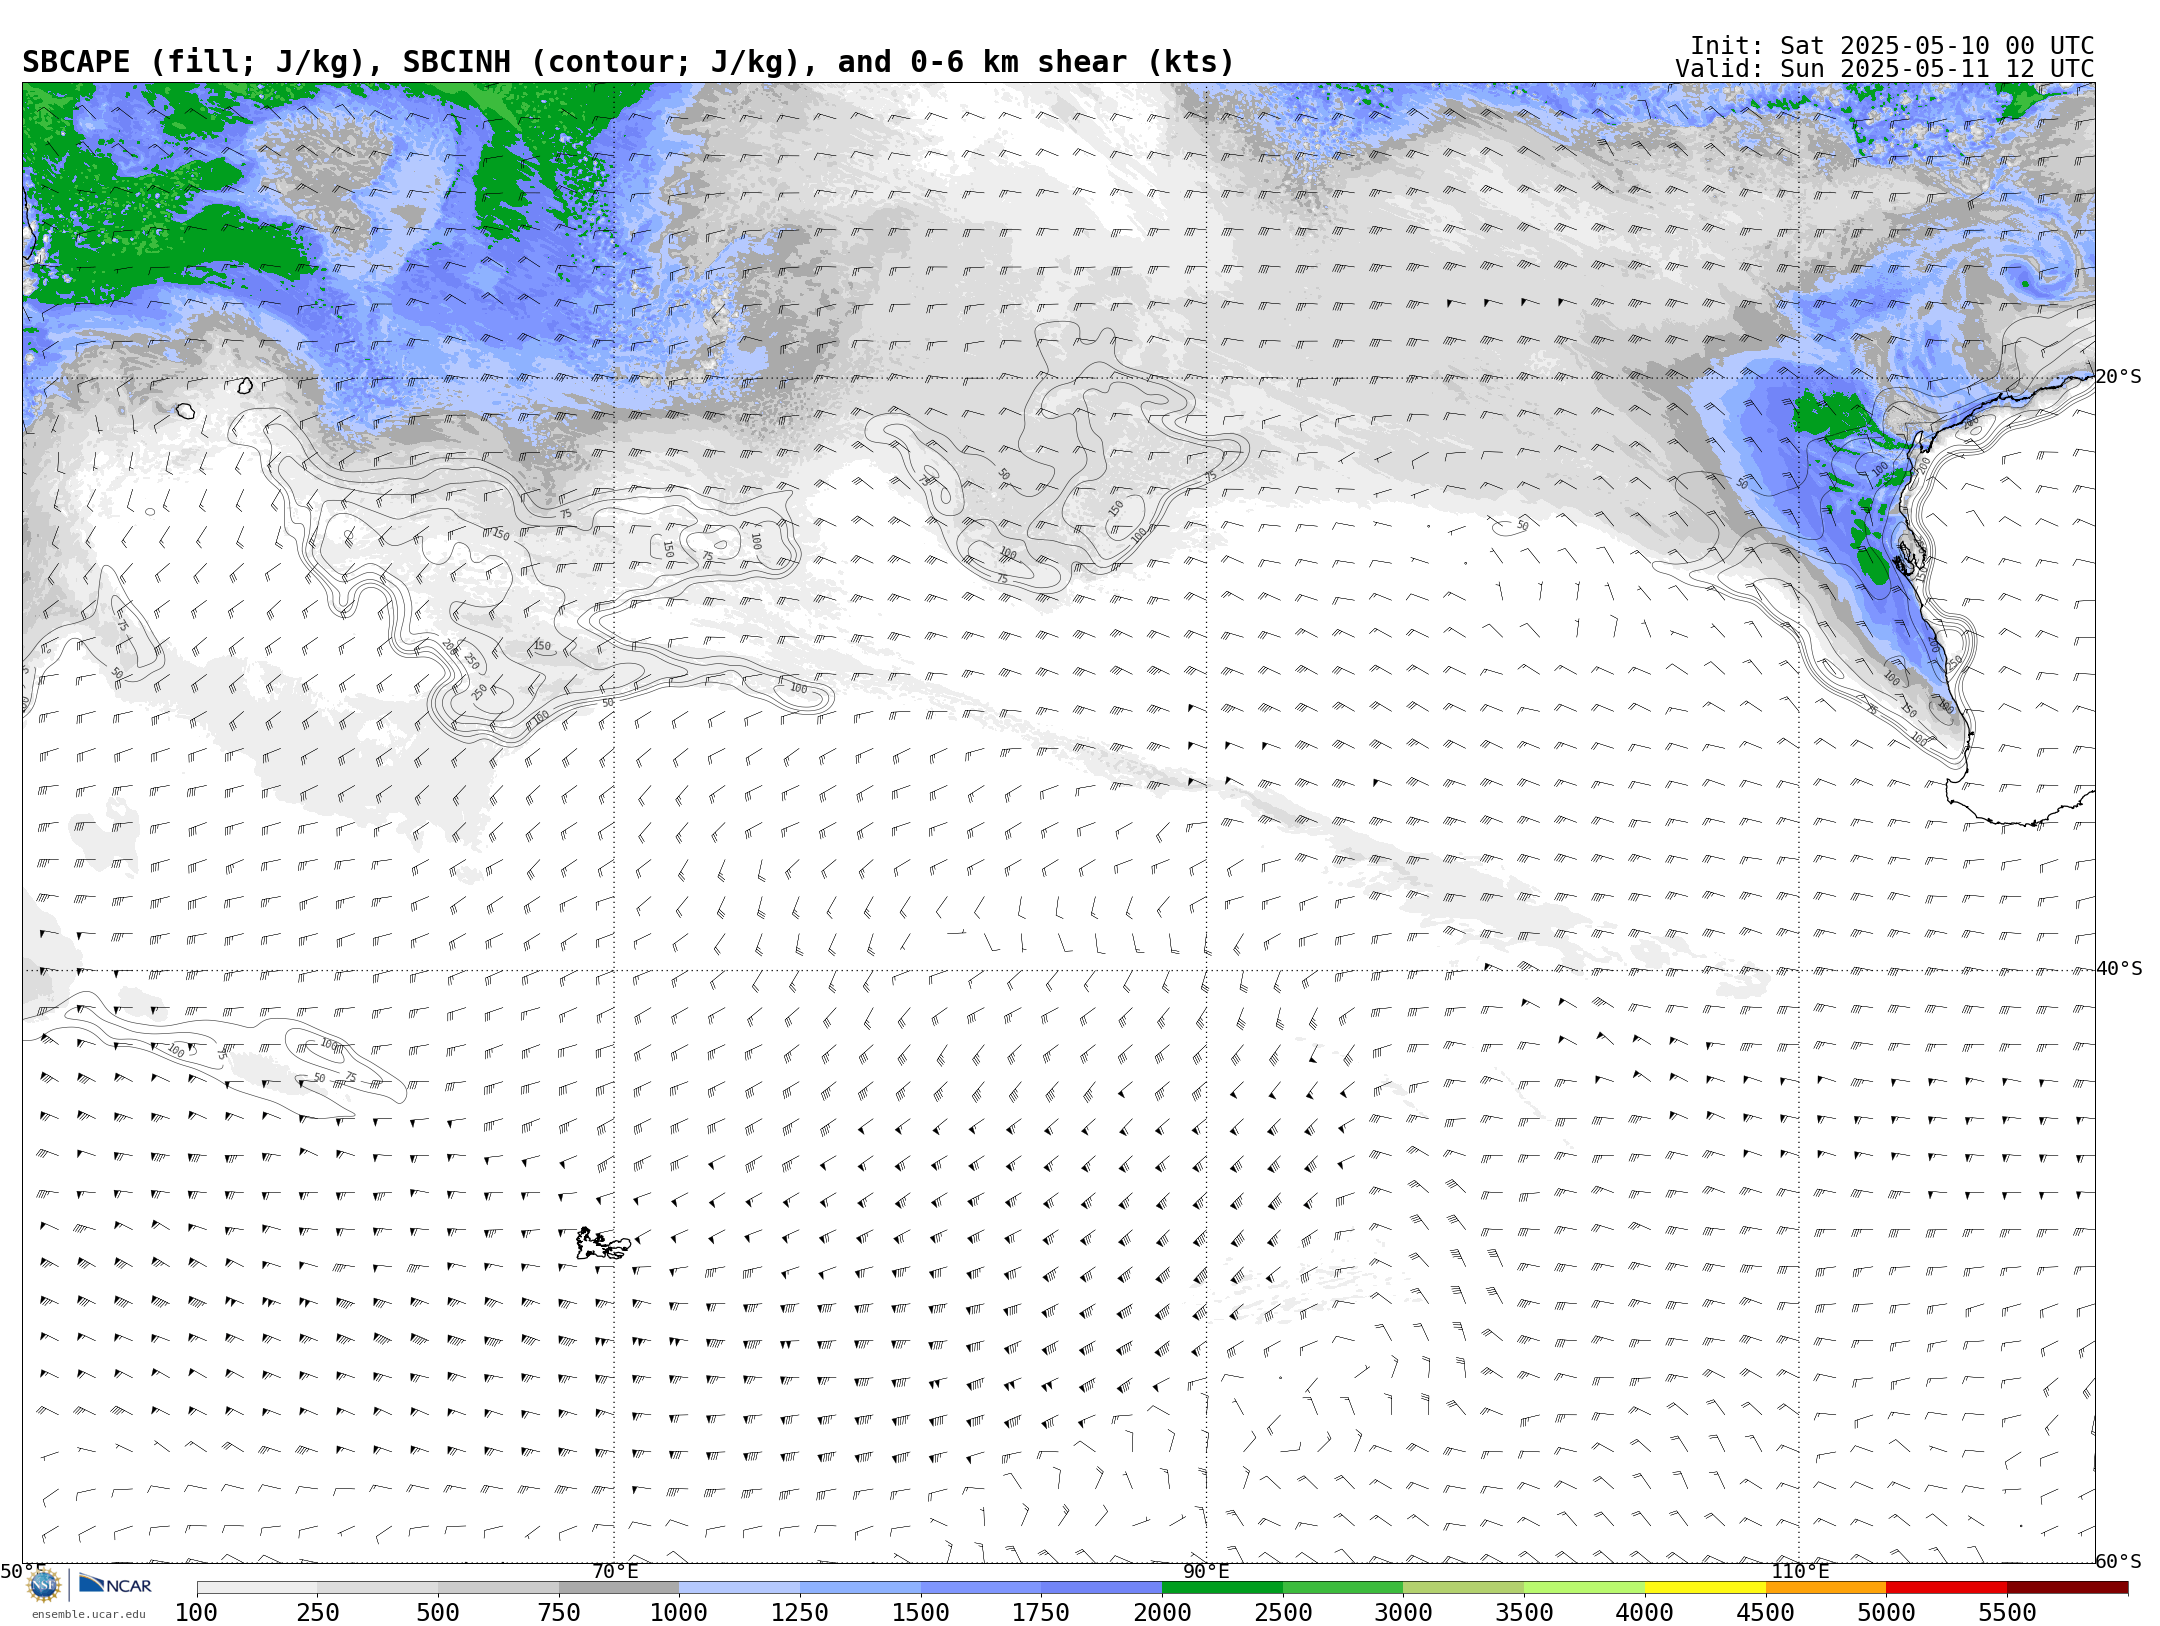The height and width of the screenshot is (1626, 2160).
Task: Click the 2000 colorbar label
Action: click(1162, 1613)
